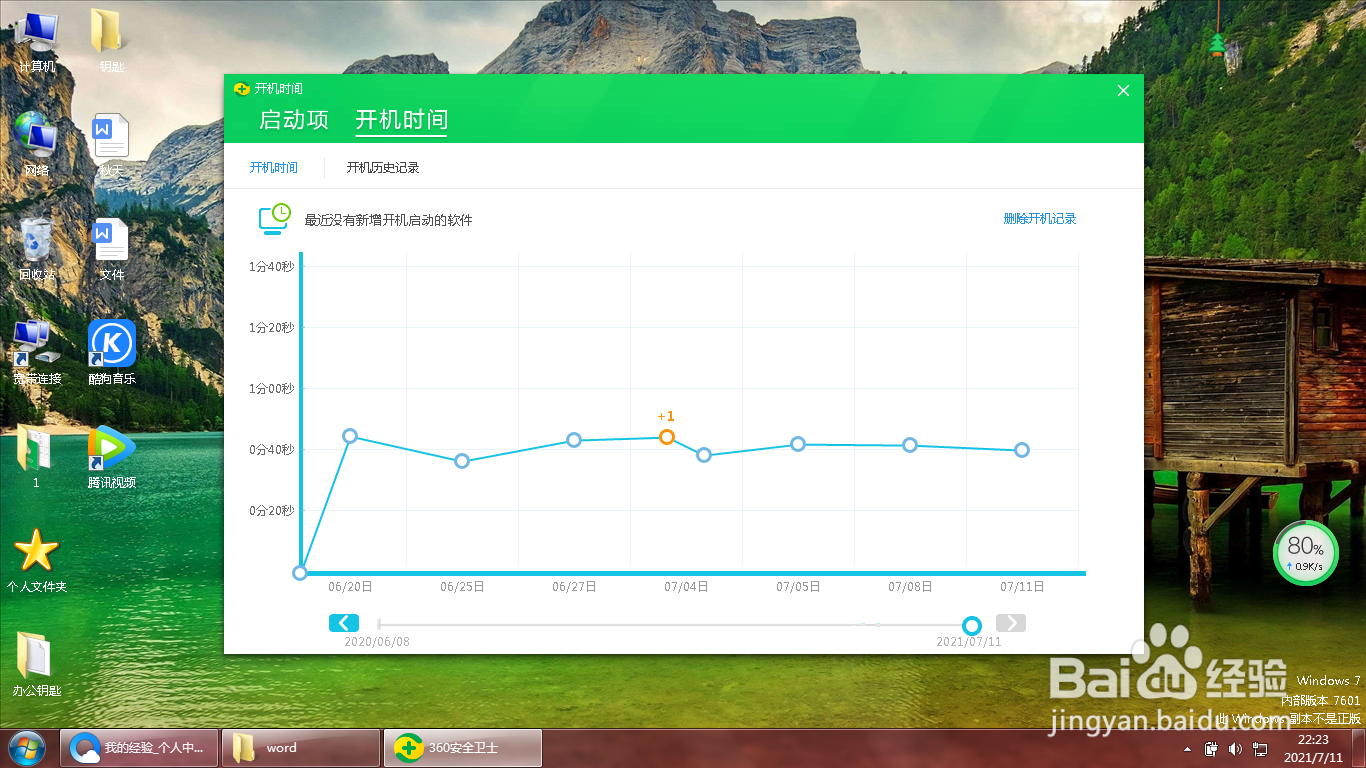Image resolution: width=1366 pixels, height=768 pixels.
Task: Click the 0分20秒 axis label
Action: coord(271,510)
